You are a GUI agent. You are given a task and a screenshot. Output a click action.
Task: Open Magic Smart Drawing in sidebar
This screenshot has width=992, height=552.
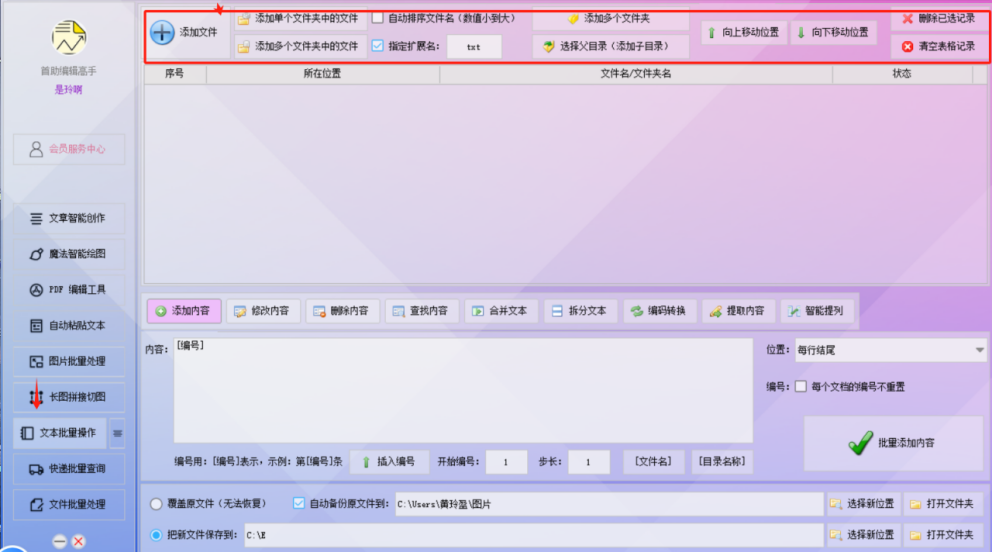click(69, 254)
